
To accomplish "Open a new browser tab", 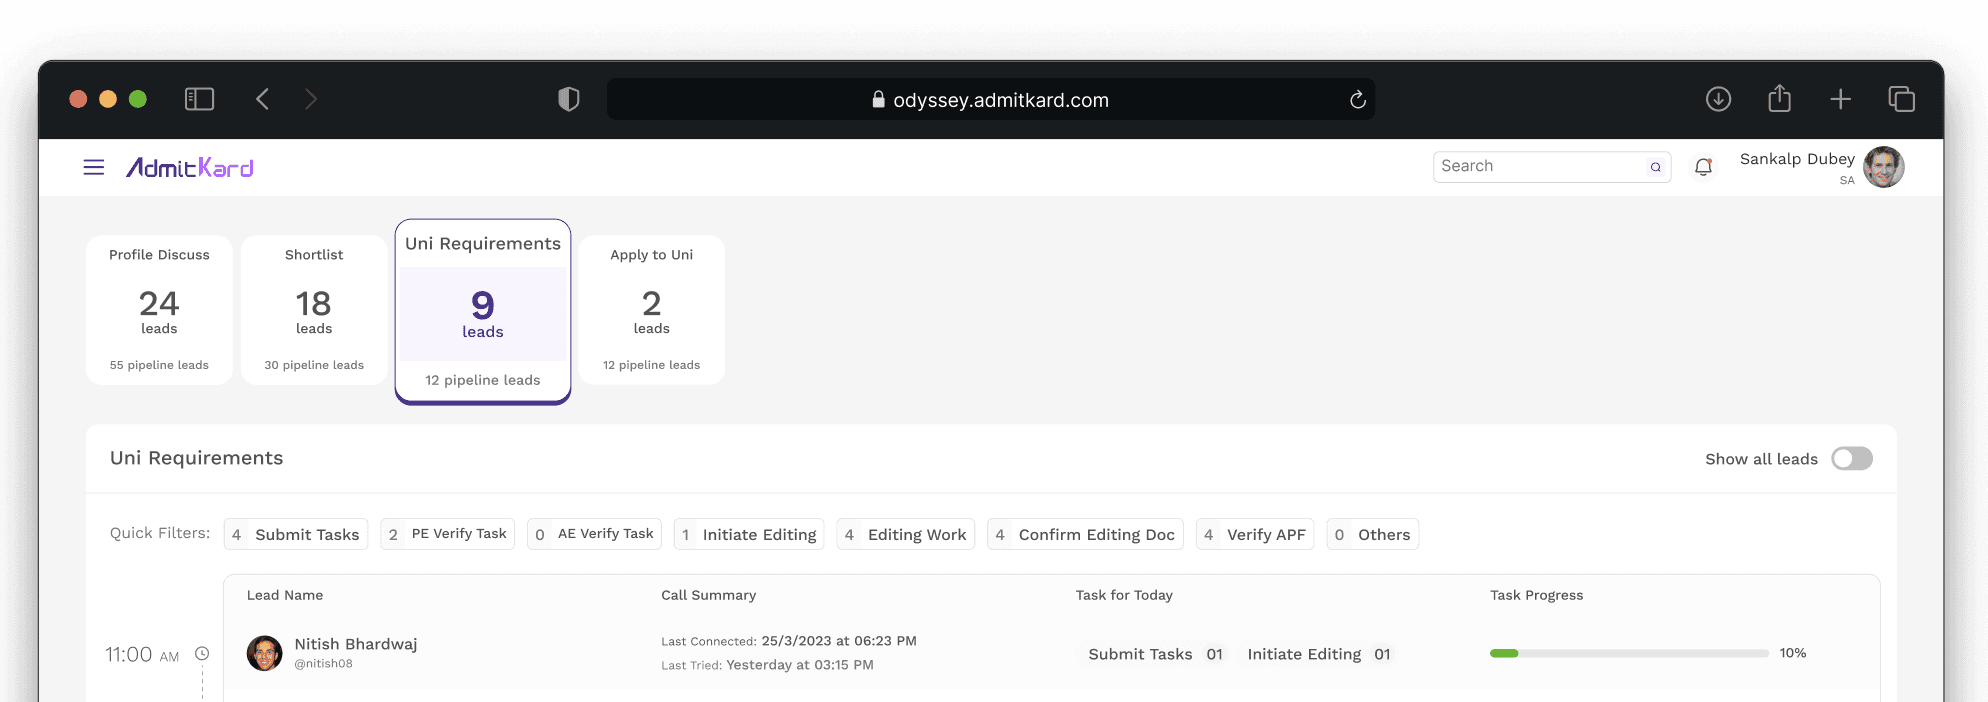I will 1841,99.
